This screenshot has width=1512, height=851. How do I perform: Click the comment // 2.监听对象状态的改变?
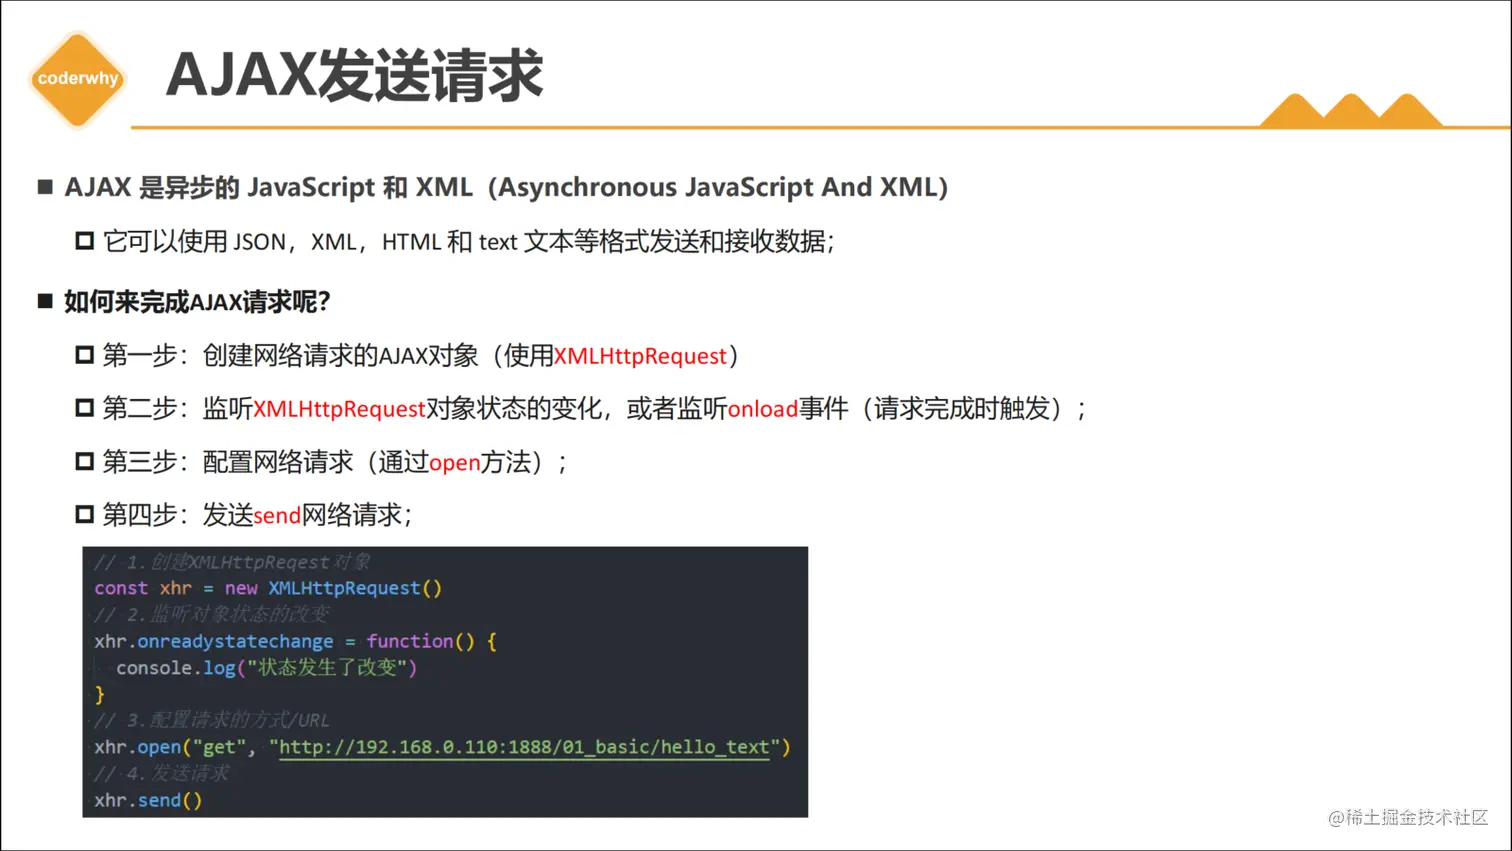(x=211, y=614)
